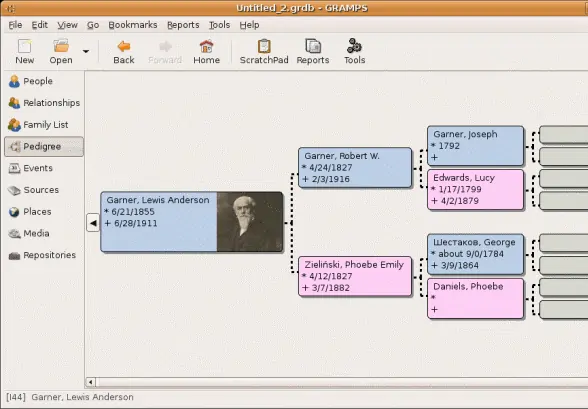Click Lewis Anderson's portrait photo
Screen dimensions: 588x409
point(250,222)
